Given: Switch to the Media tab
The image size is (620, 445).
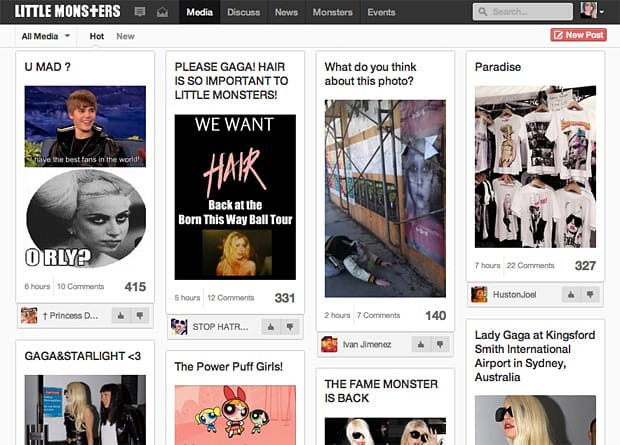Looking at the screenshot, I should 200,12.
